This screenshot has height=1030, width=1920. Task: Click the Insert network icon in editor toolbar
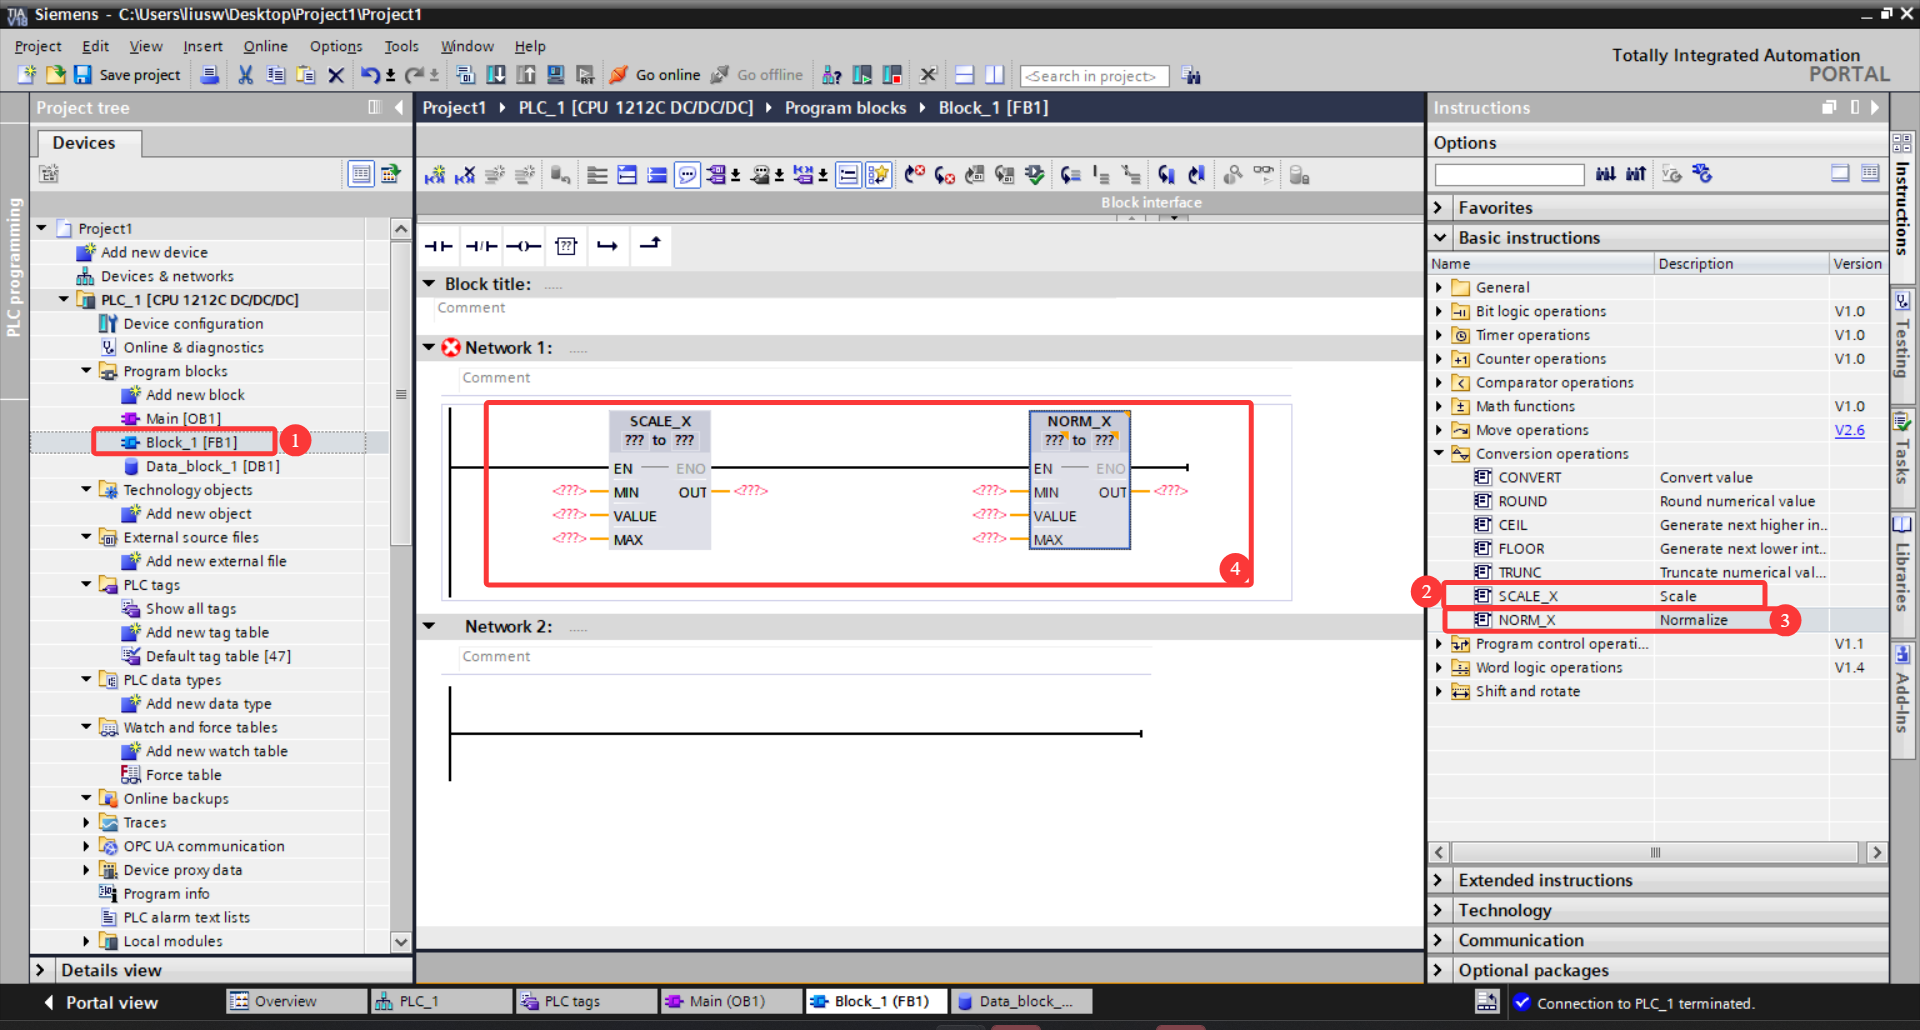[x=434, y=175]
